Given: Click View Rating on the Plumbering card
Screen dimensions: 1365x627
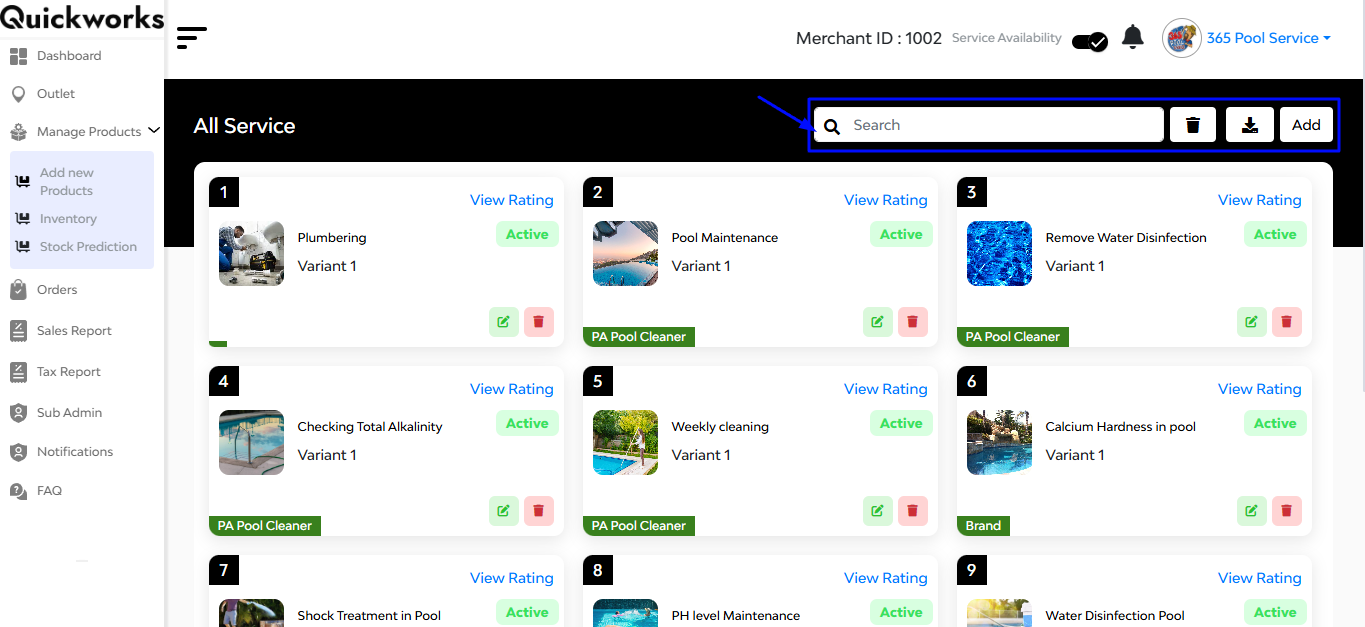Looking at the screenshot, I should pos(512,200).
